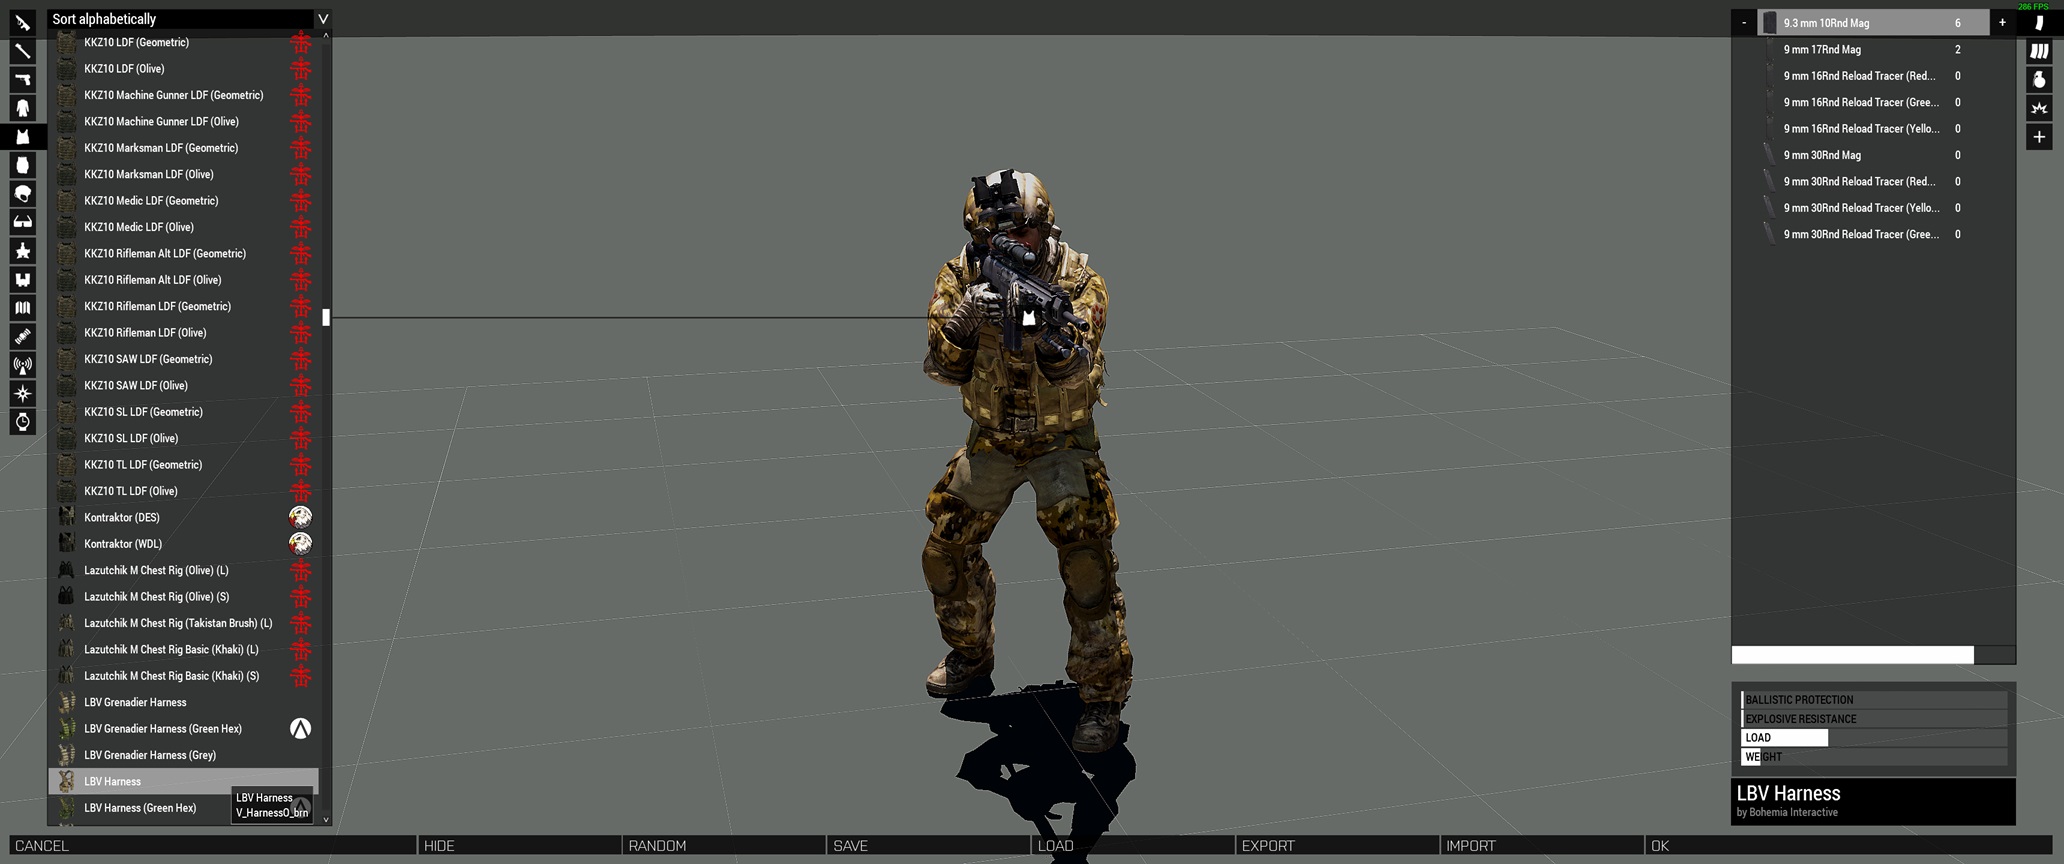Select the LBV Harness vest
Screen dimensions: 2064x864
point(183,781)
